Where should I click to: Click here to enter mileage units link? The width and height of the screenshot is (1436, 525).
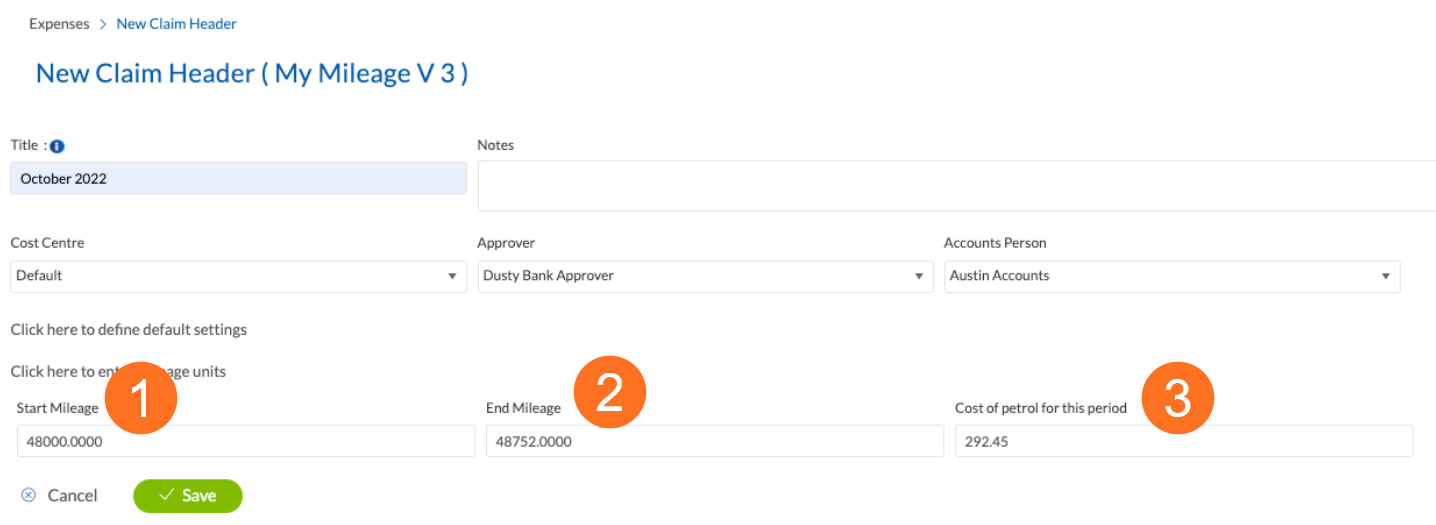(x=118, y=371)
